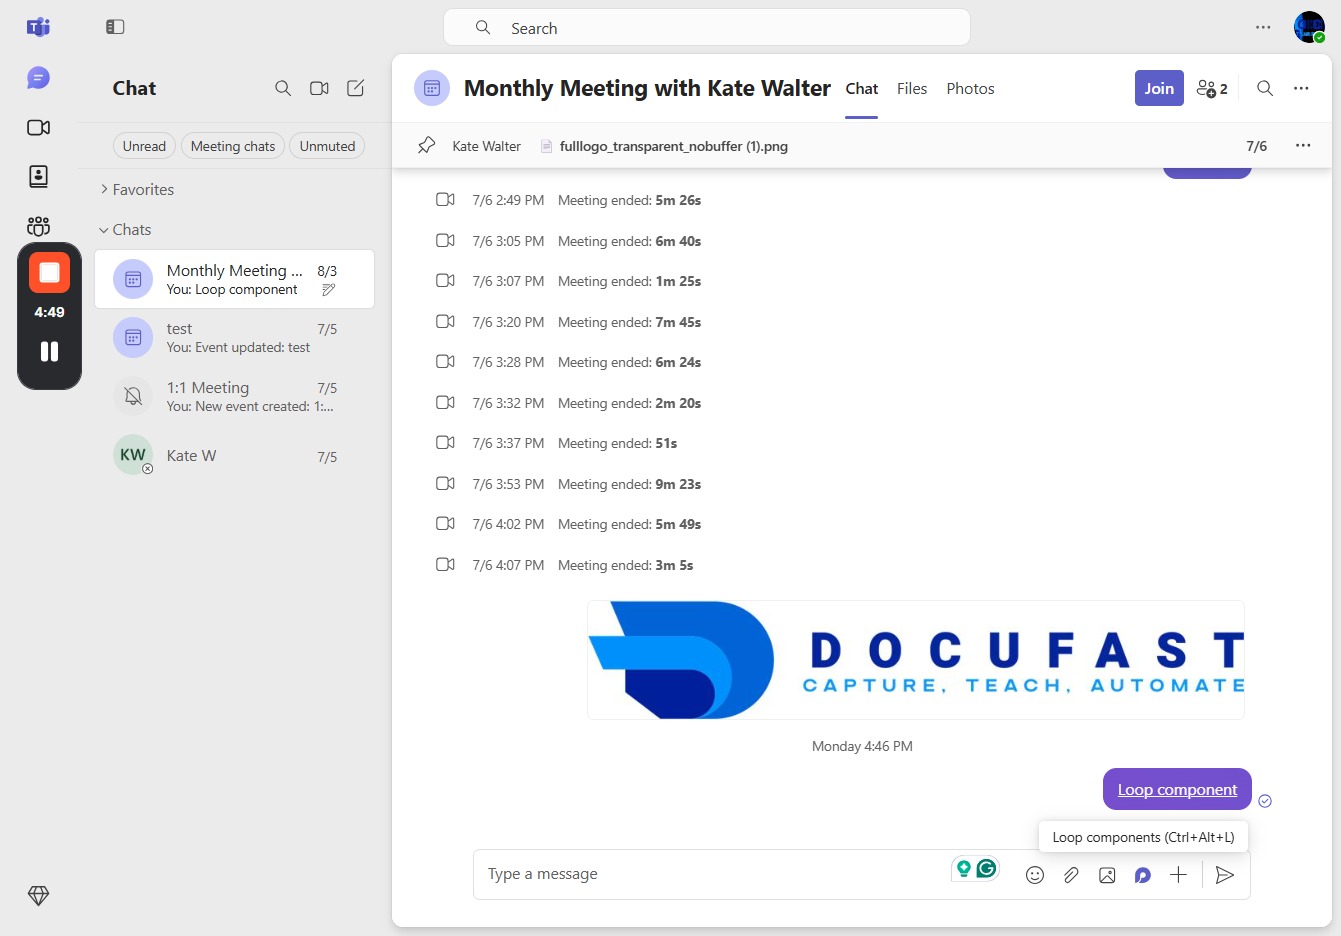The height and width of the screenshot is (936, 1341).
Task: Open the Meet video camera app in the sidebar
Action: pos(38,127)
